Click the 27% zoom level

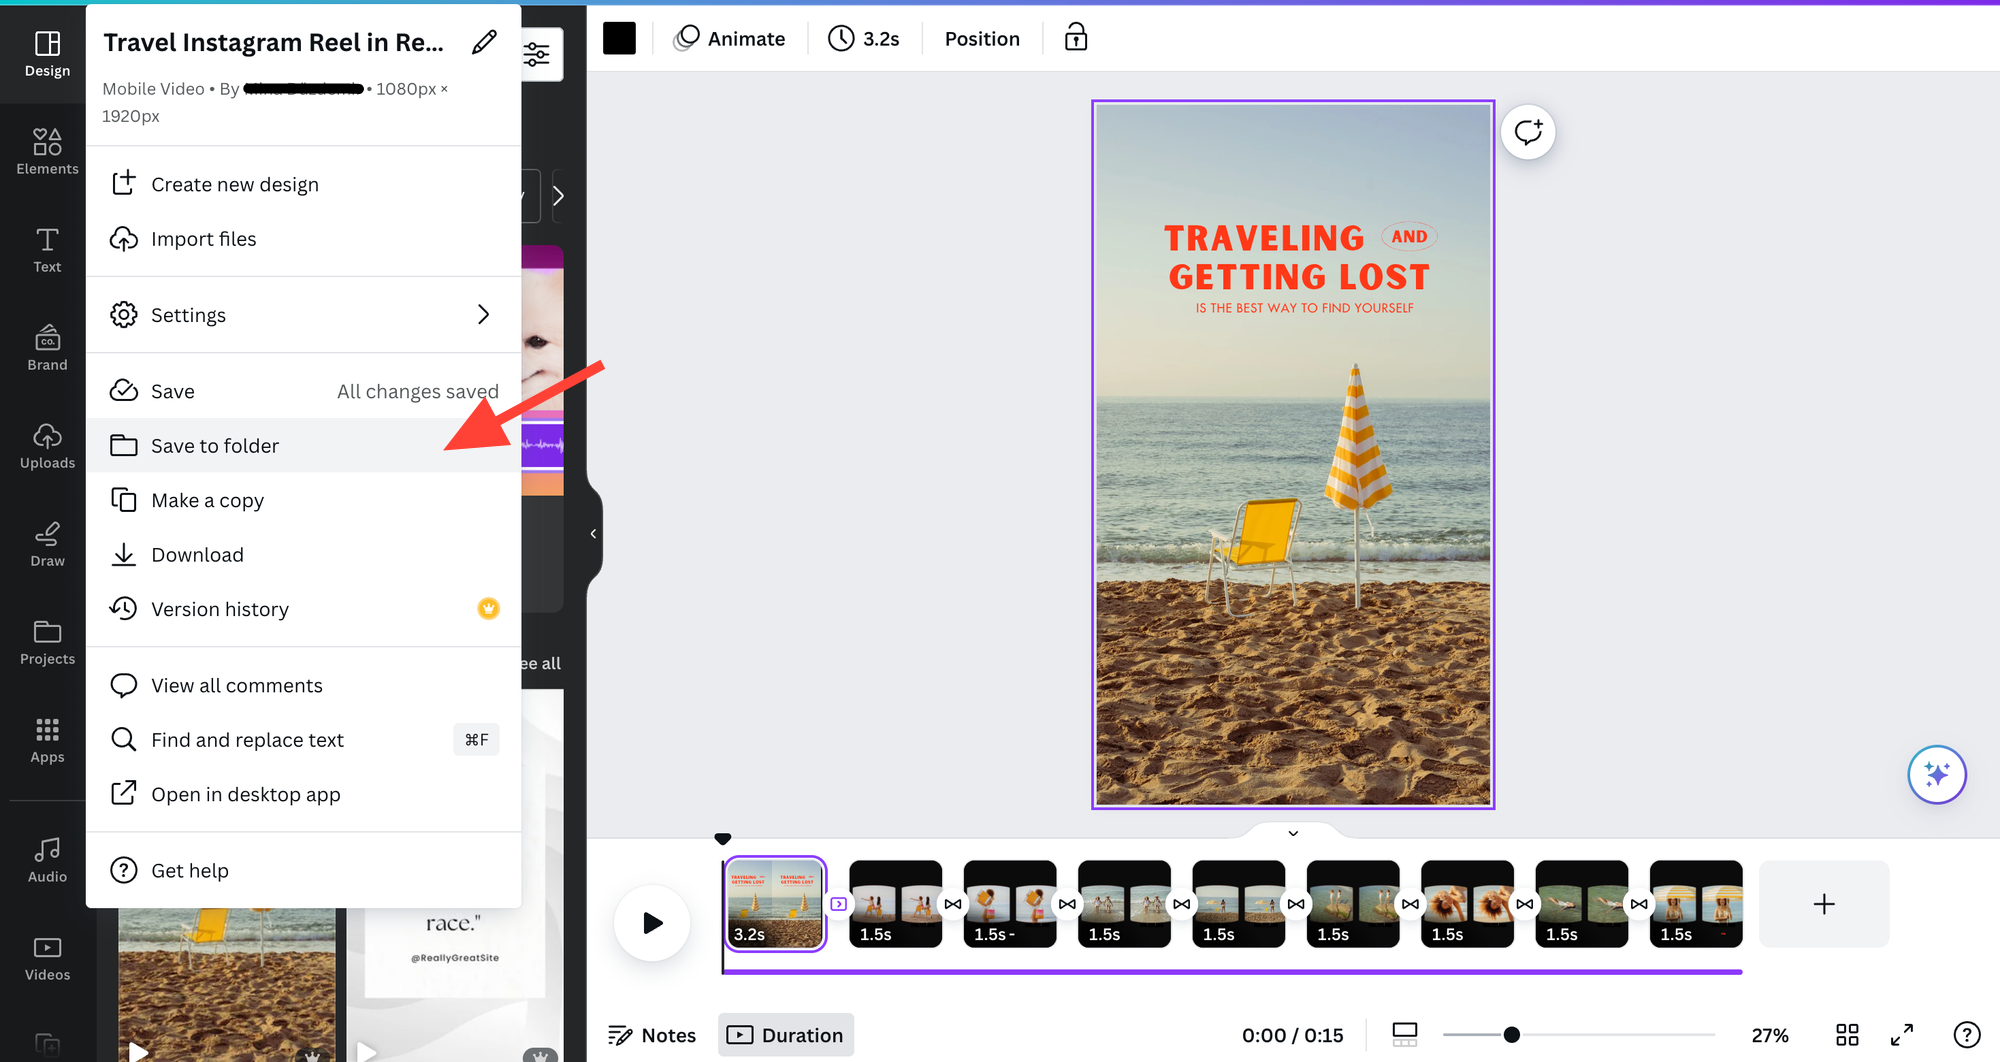1770,1035
